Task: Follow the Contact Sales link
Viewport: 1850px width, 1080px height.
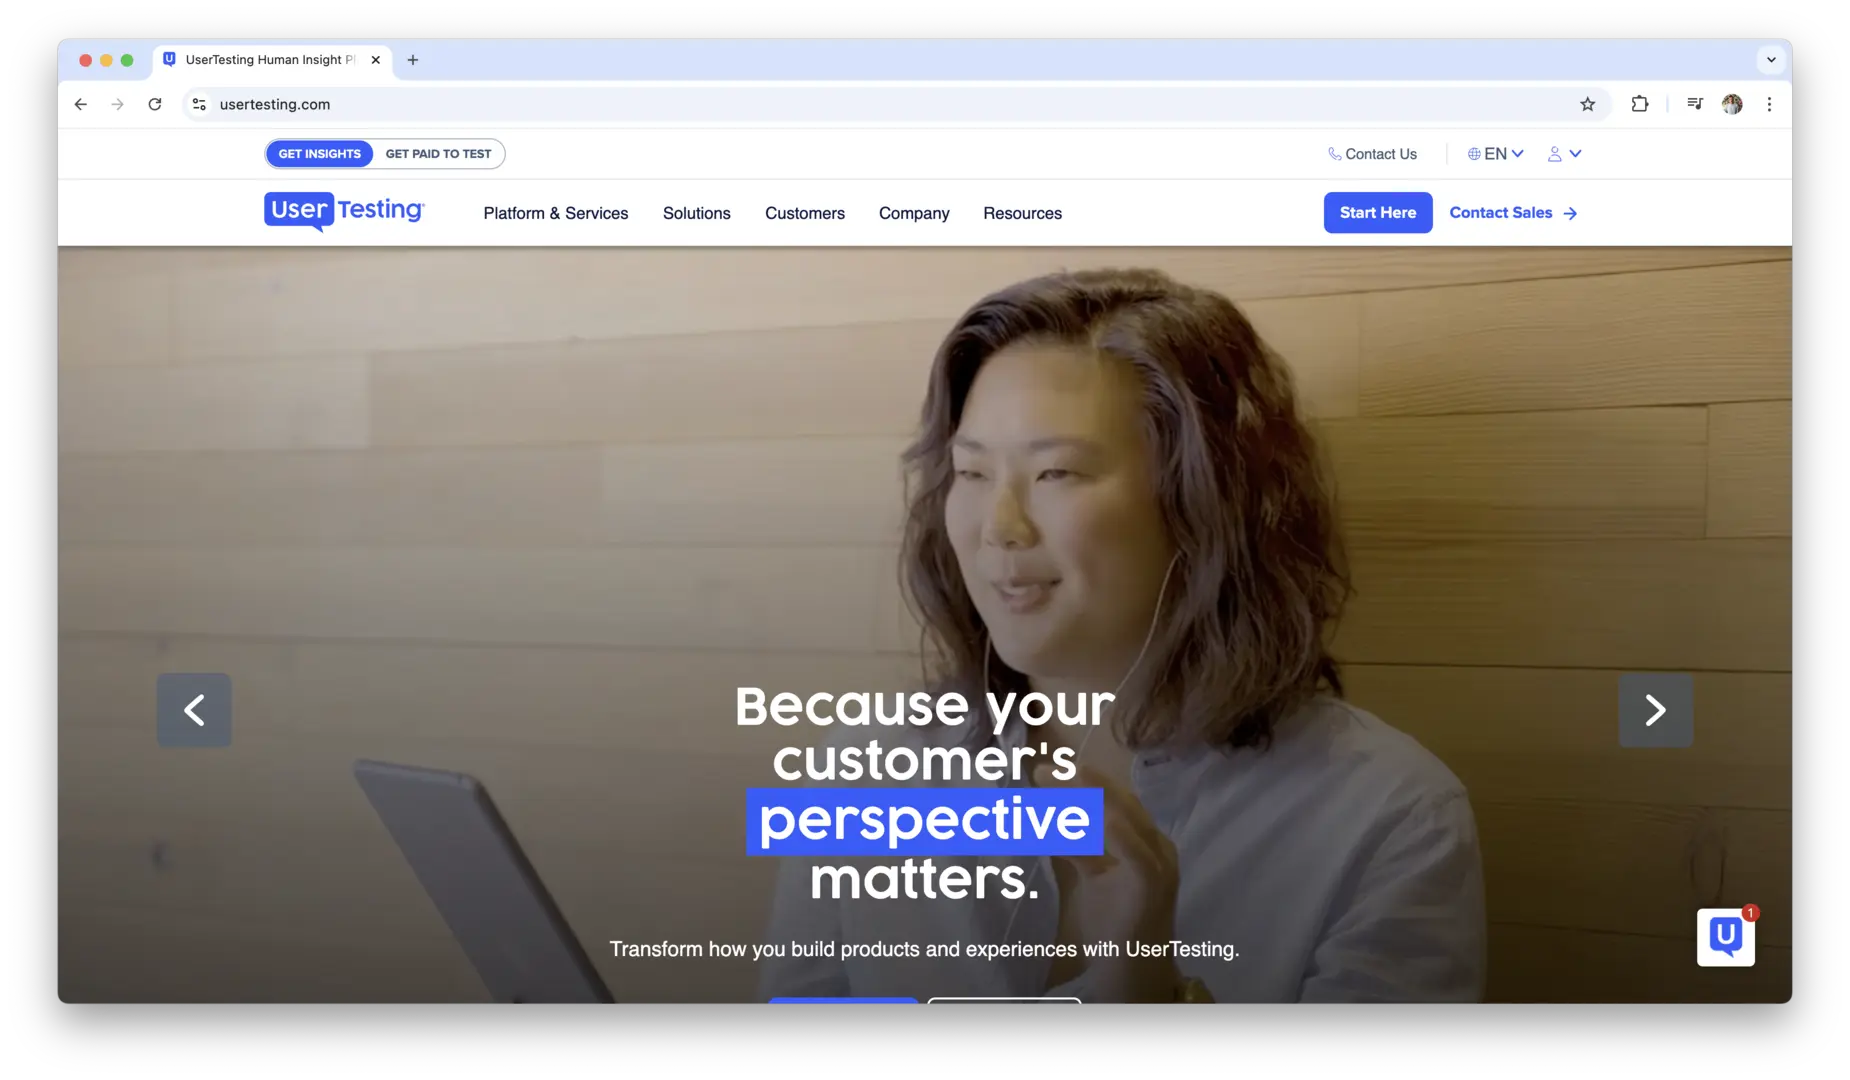Action: click(1513, 213)
